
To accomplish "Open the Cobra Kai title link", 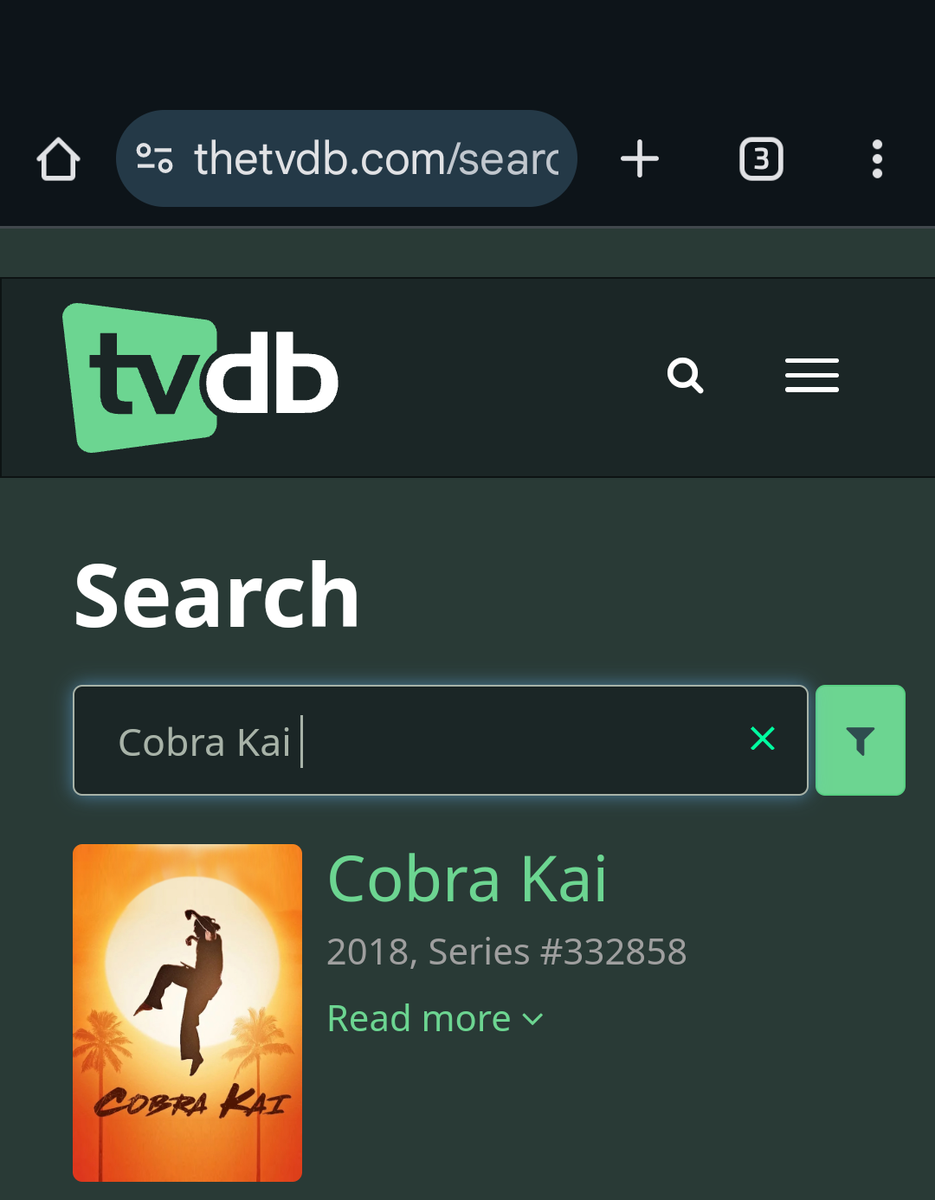I will (467, 879).
